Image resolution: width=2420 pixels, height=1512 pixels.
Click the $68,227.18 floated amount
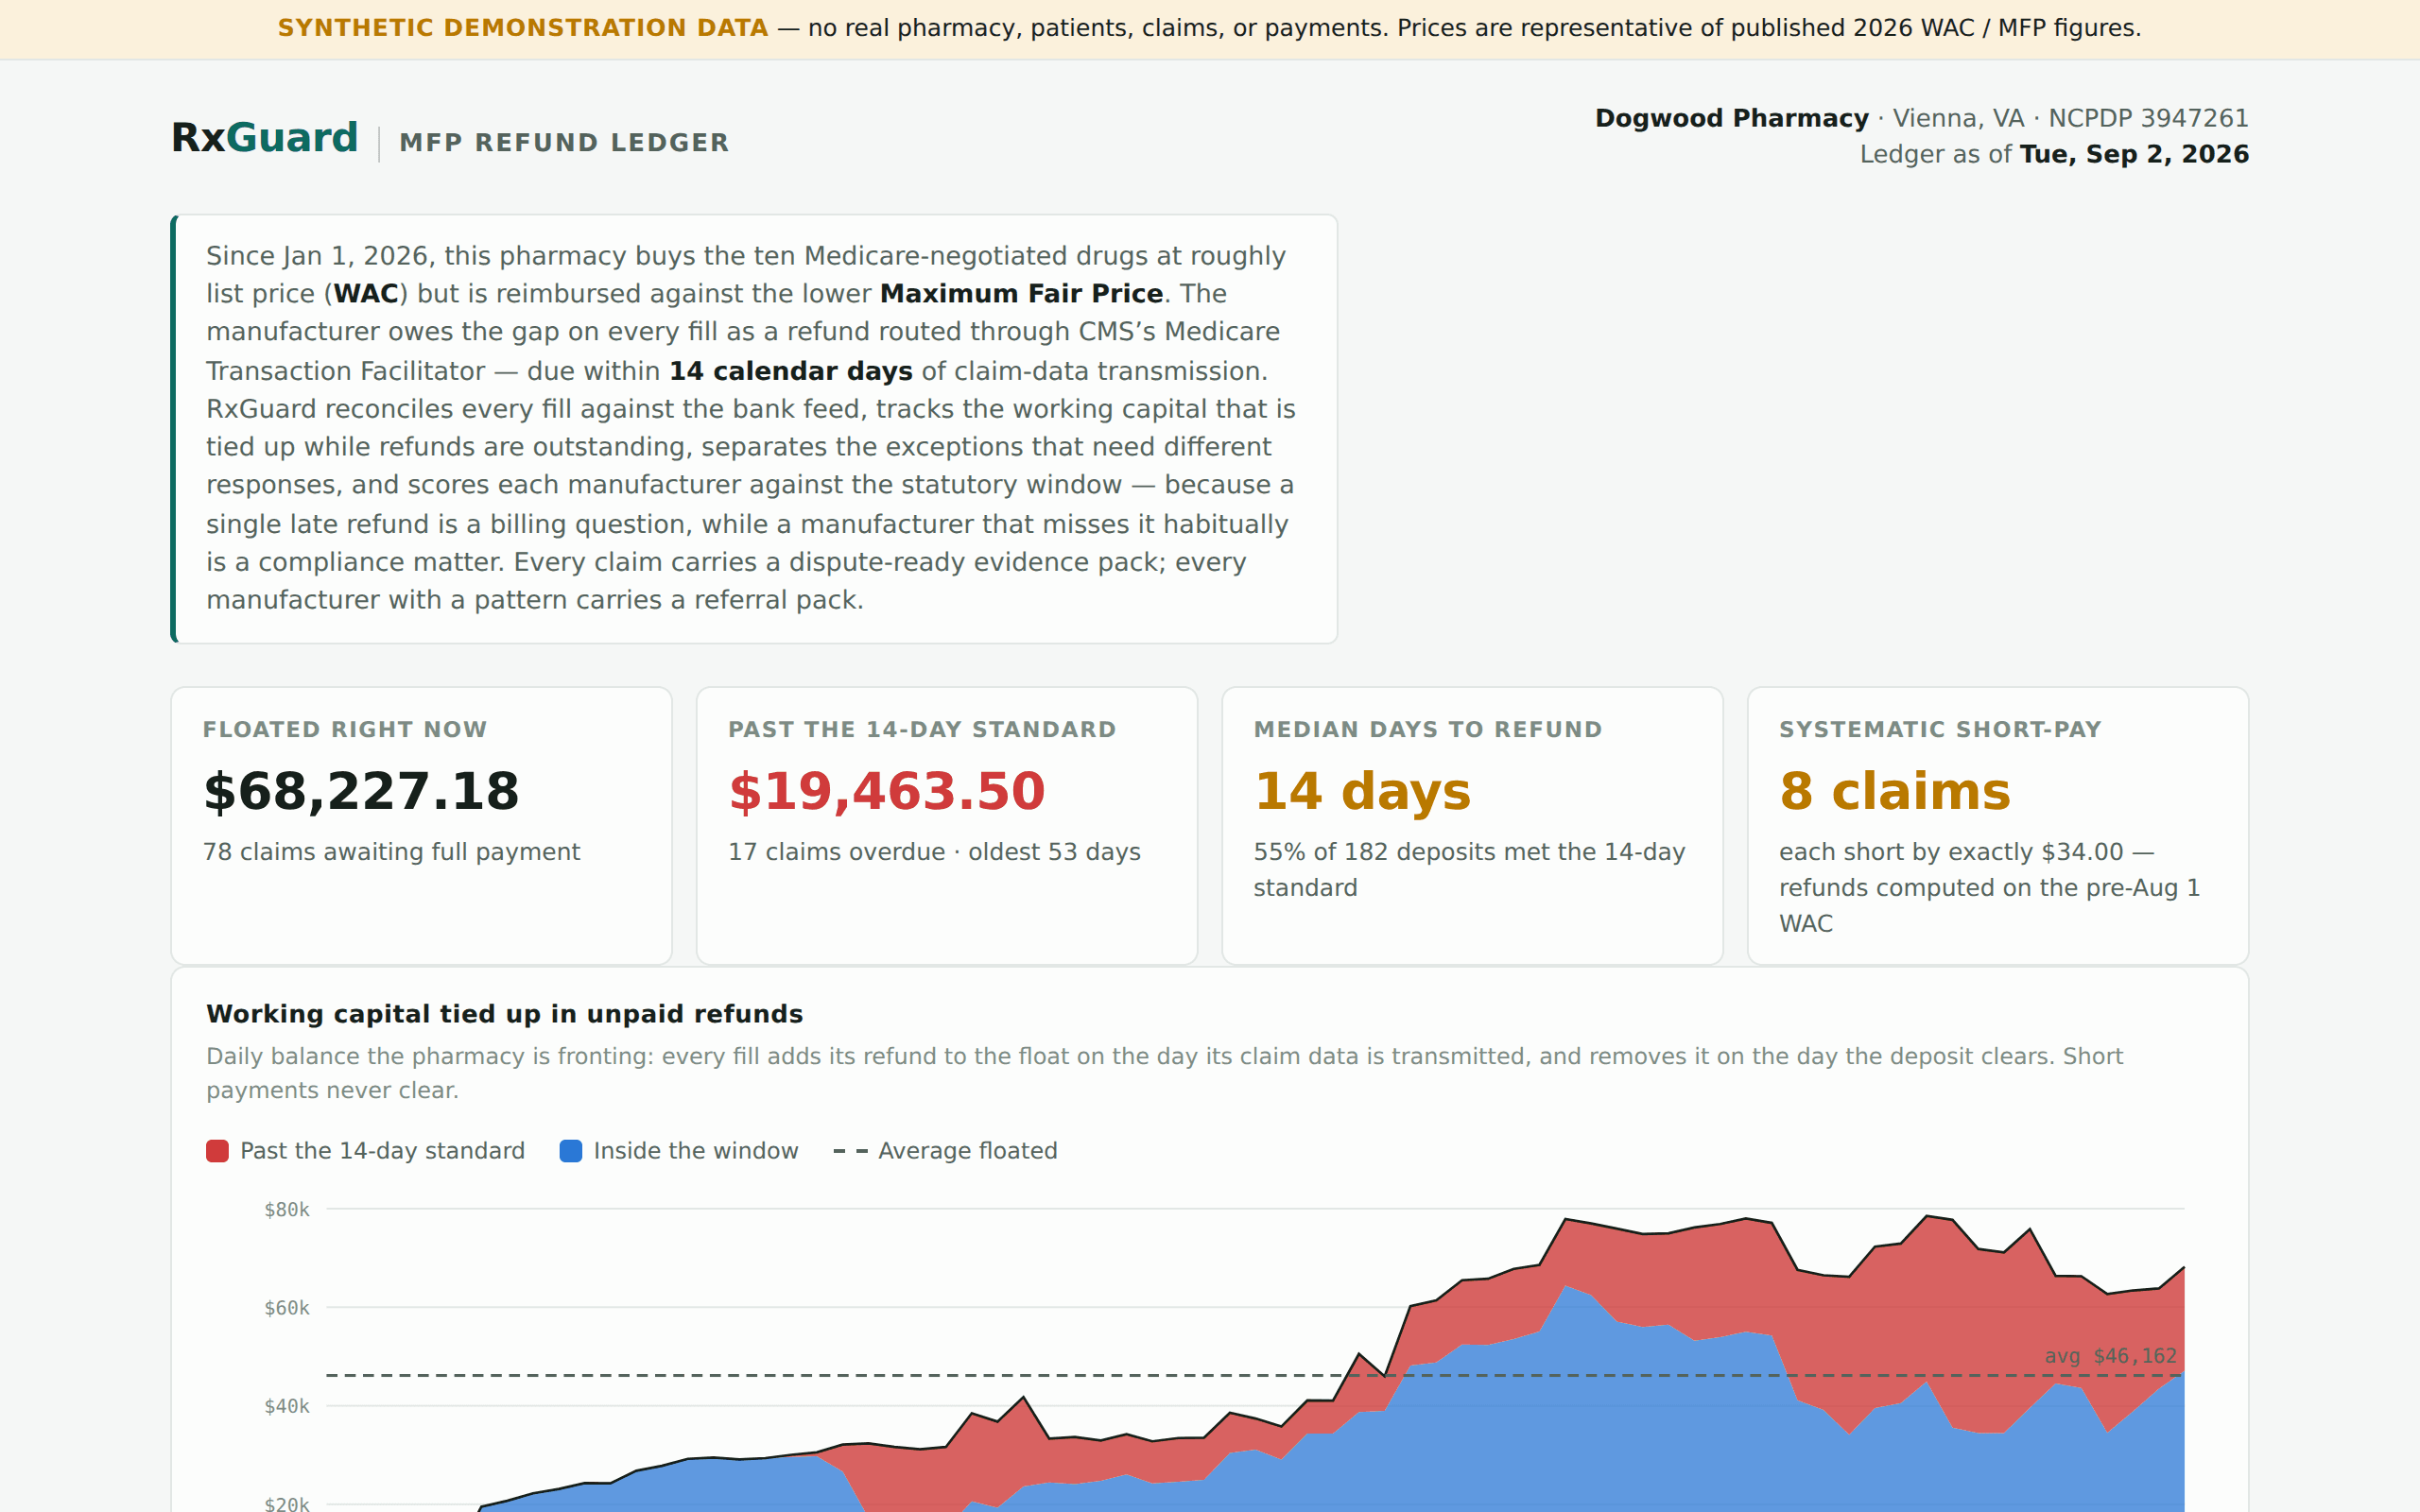pyautogui.click(x=361, y=791)
